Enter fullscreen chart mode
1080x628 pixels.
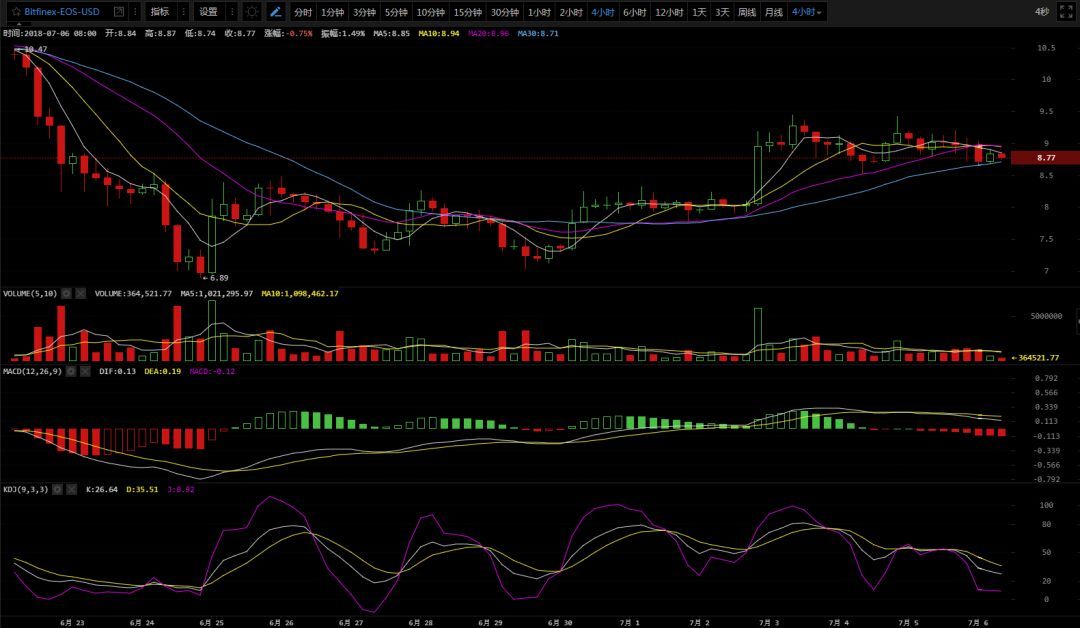[x=1066, y=12]
